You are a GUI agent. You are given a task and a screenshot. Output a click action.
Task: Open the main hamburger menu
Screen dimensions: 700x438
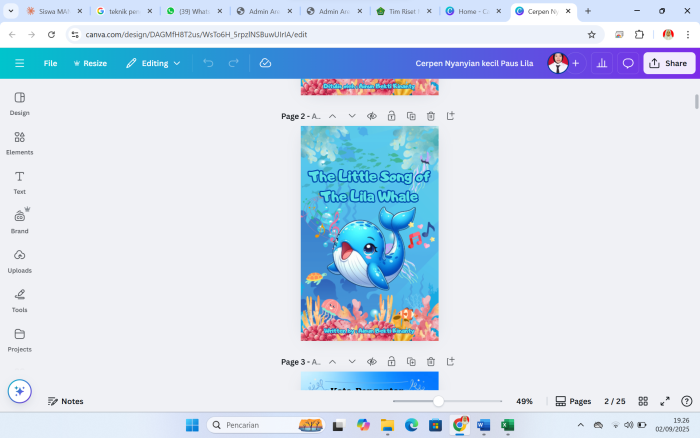tap(20, 63)
